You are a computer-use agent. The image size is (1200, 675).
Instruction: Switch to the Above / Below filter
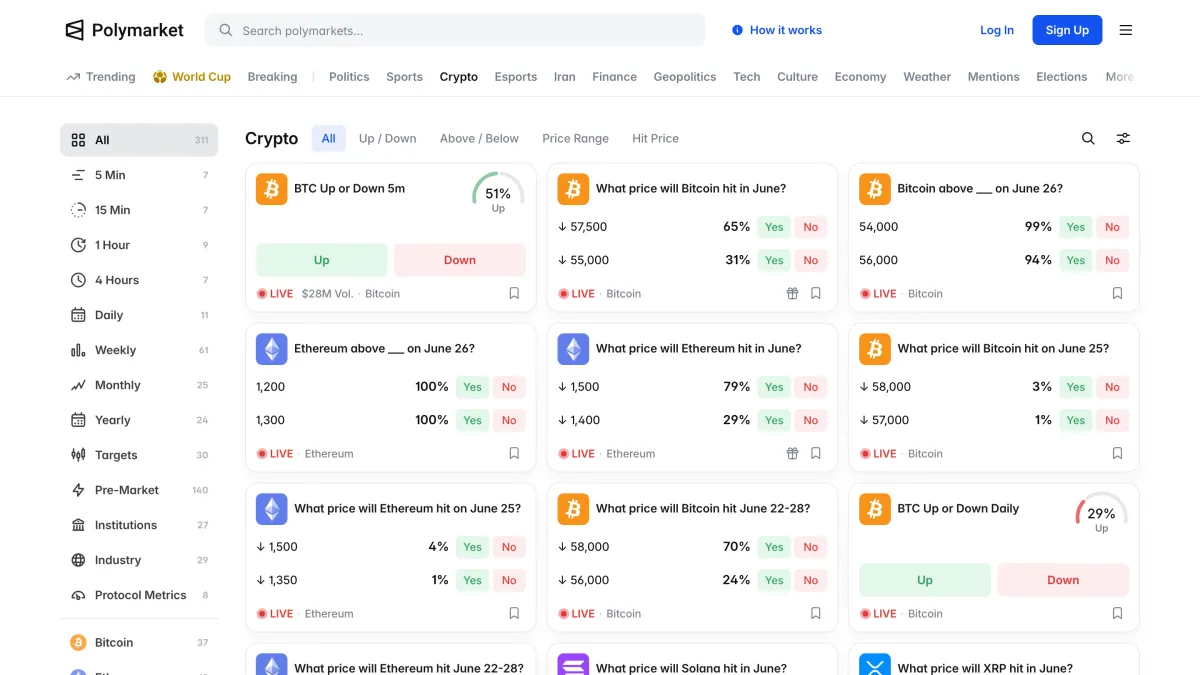tap(479, 139)
